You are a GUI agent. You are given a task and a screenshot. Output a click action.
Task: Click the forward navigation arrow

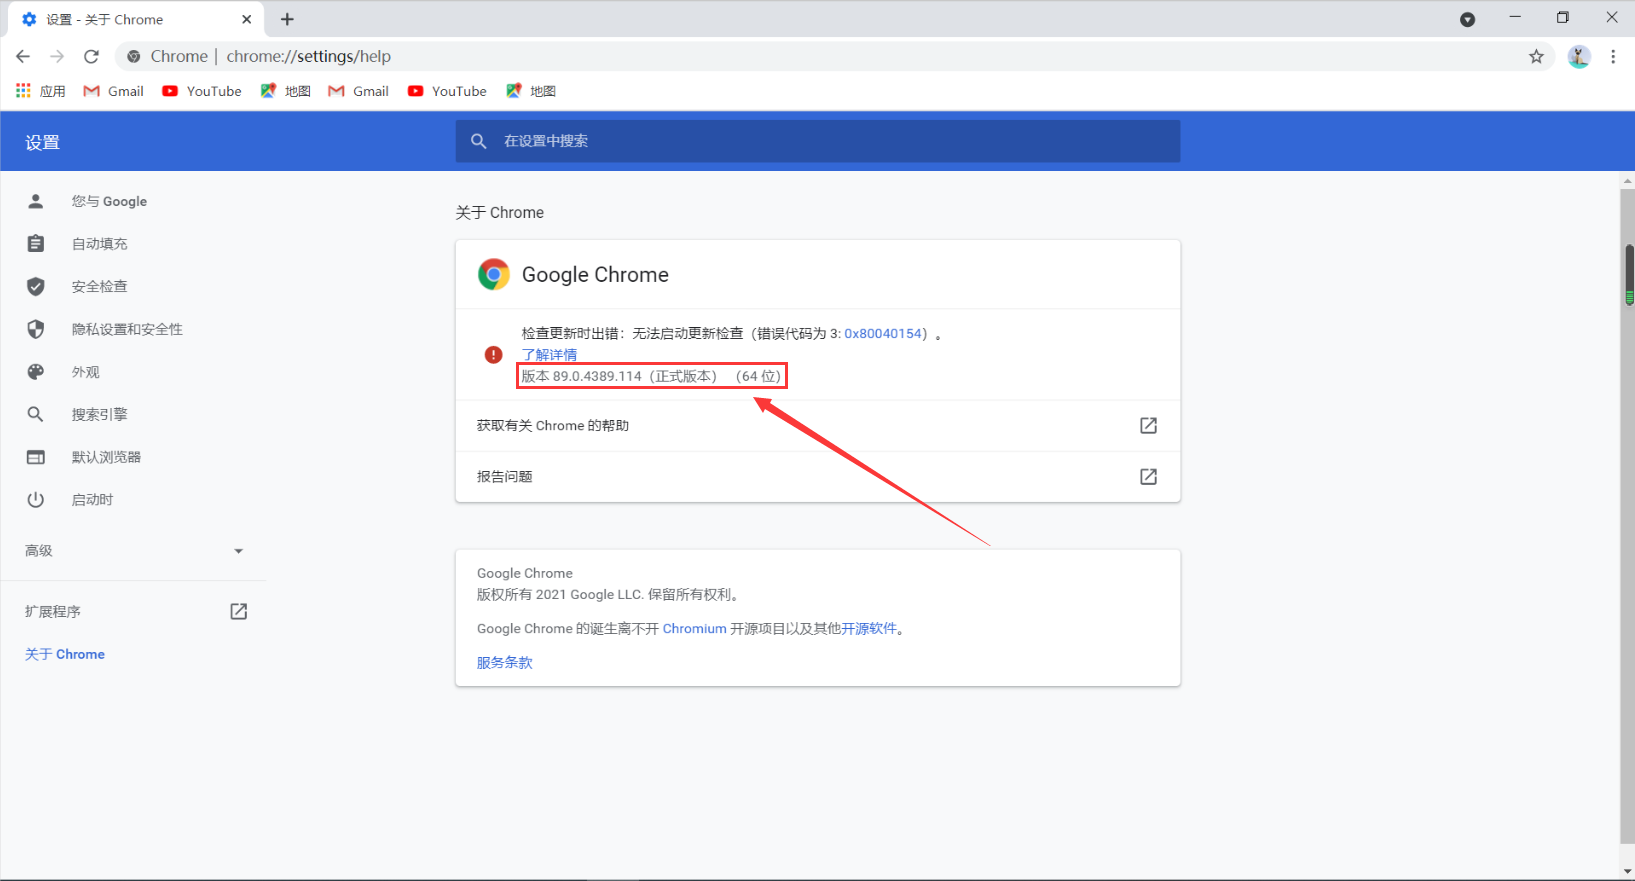tap(57, 57)
